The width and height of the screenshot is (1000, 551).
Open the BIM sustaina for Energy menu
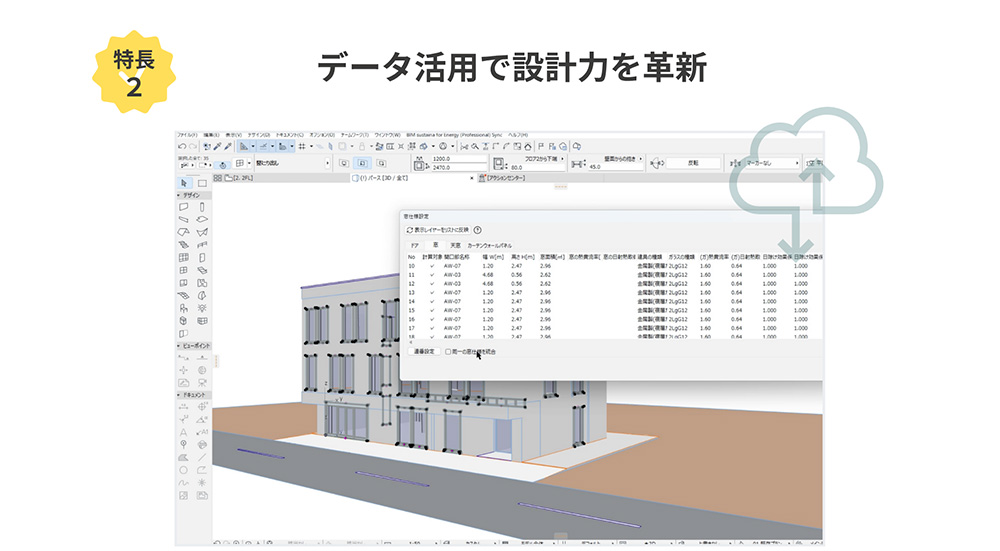455,134
